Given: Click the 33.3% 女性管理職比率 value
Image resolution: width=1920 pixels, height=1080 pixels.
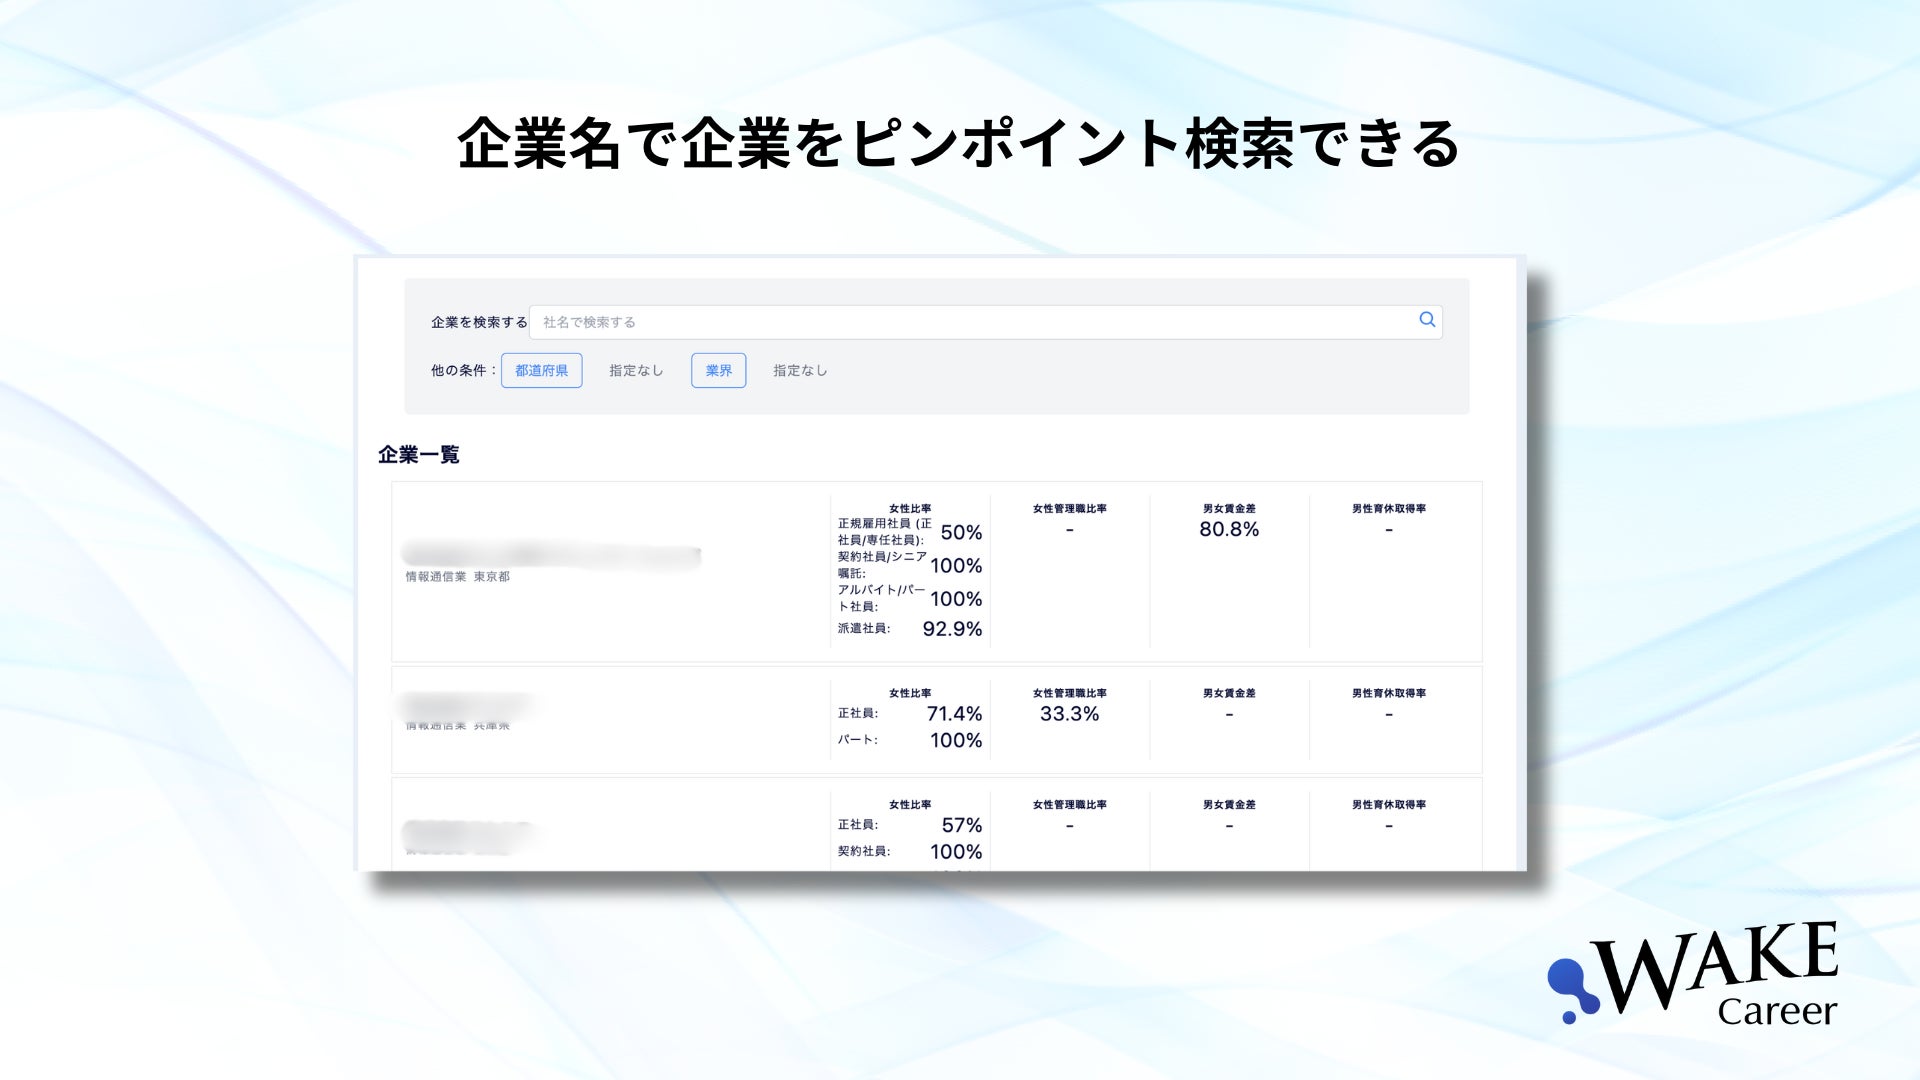Looking at the screenshot, I should [x=1069, y=714].
